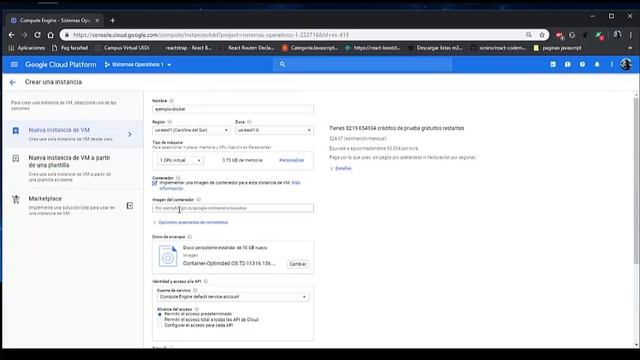Open the header three-dot settings menu
The width and height of the screenshot is (640, 360).
tap(611, 64)
